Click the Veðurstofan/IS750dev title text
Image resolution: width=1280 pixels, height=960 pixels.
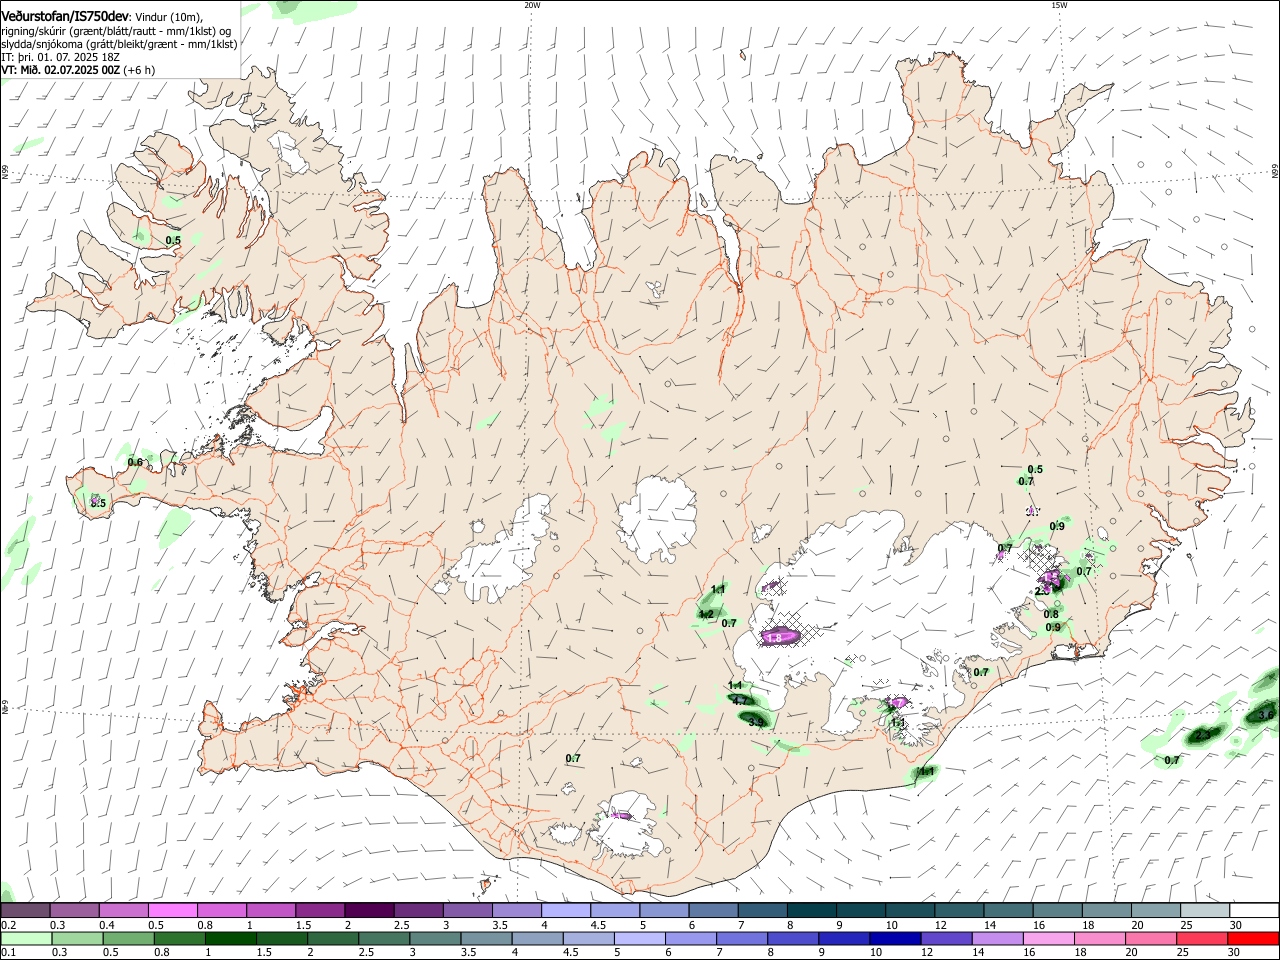[x=65, y=17]
